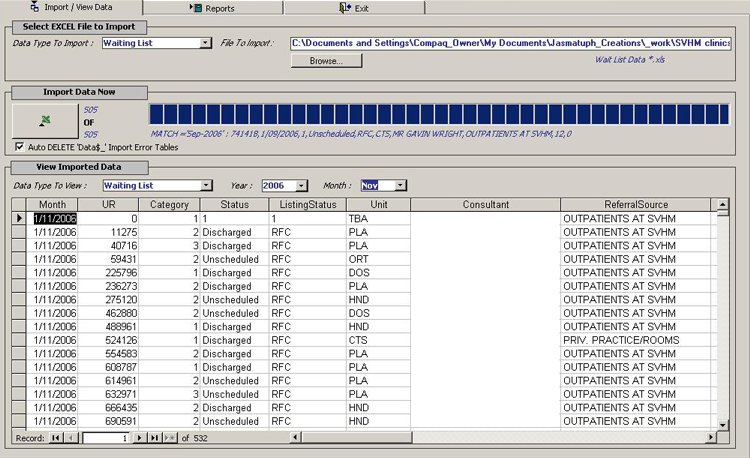Viewport: 750px width, 458px height.
Task: Click the UR column header
Action: [x=109, y=205]
